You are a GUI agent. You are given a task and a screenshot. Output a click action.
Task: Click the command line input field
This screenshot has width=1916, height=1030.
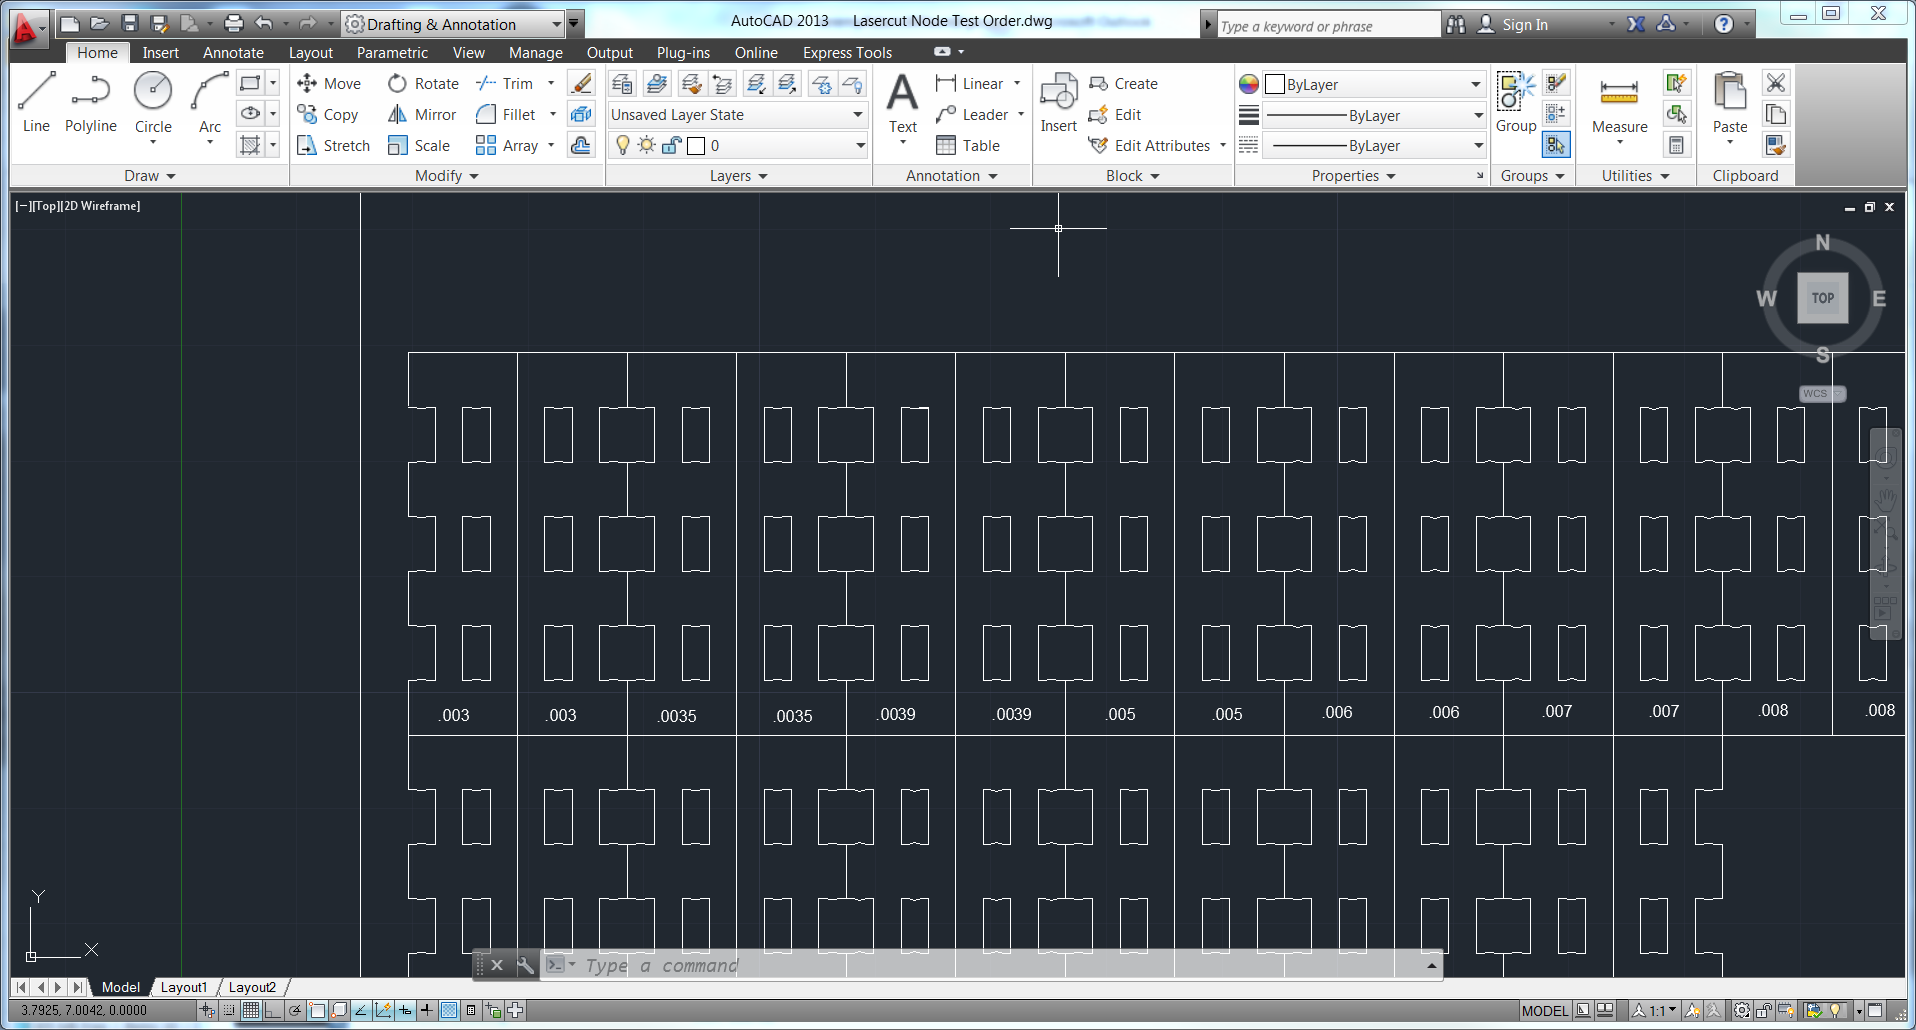(x=990, y=966)
